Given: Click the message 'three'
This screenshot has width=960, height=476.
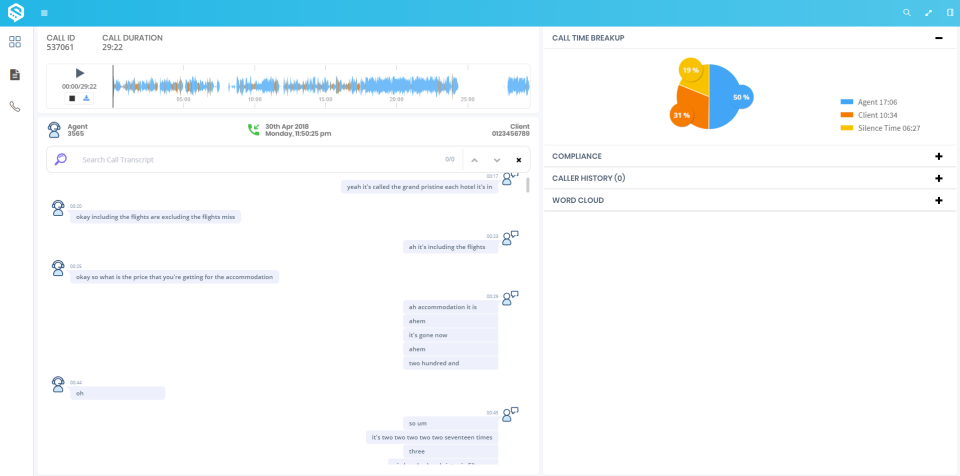Looking at the screenshot, I should coord(451,451).
